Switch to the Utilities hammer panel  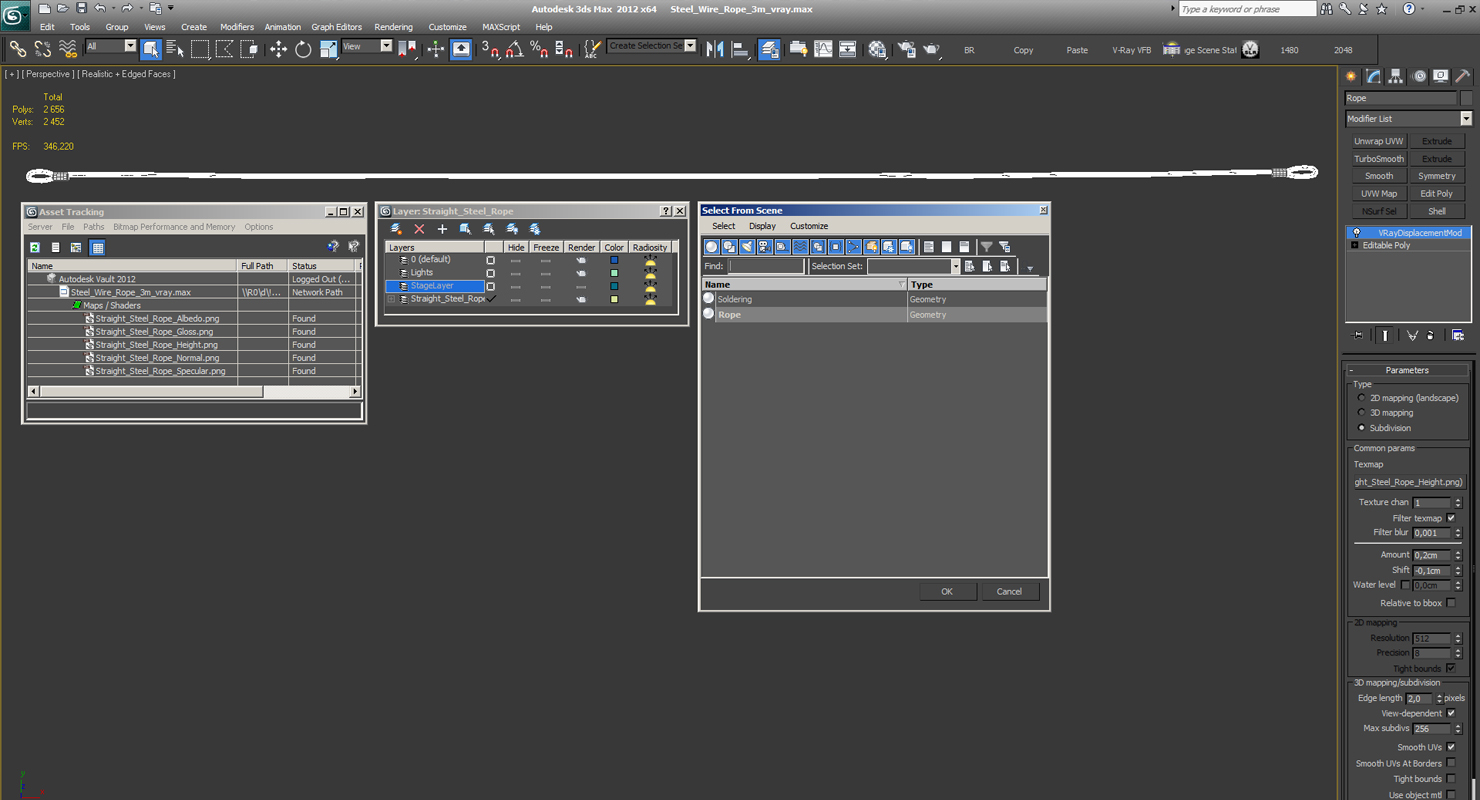point(1463,76)
